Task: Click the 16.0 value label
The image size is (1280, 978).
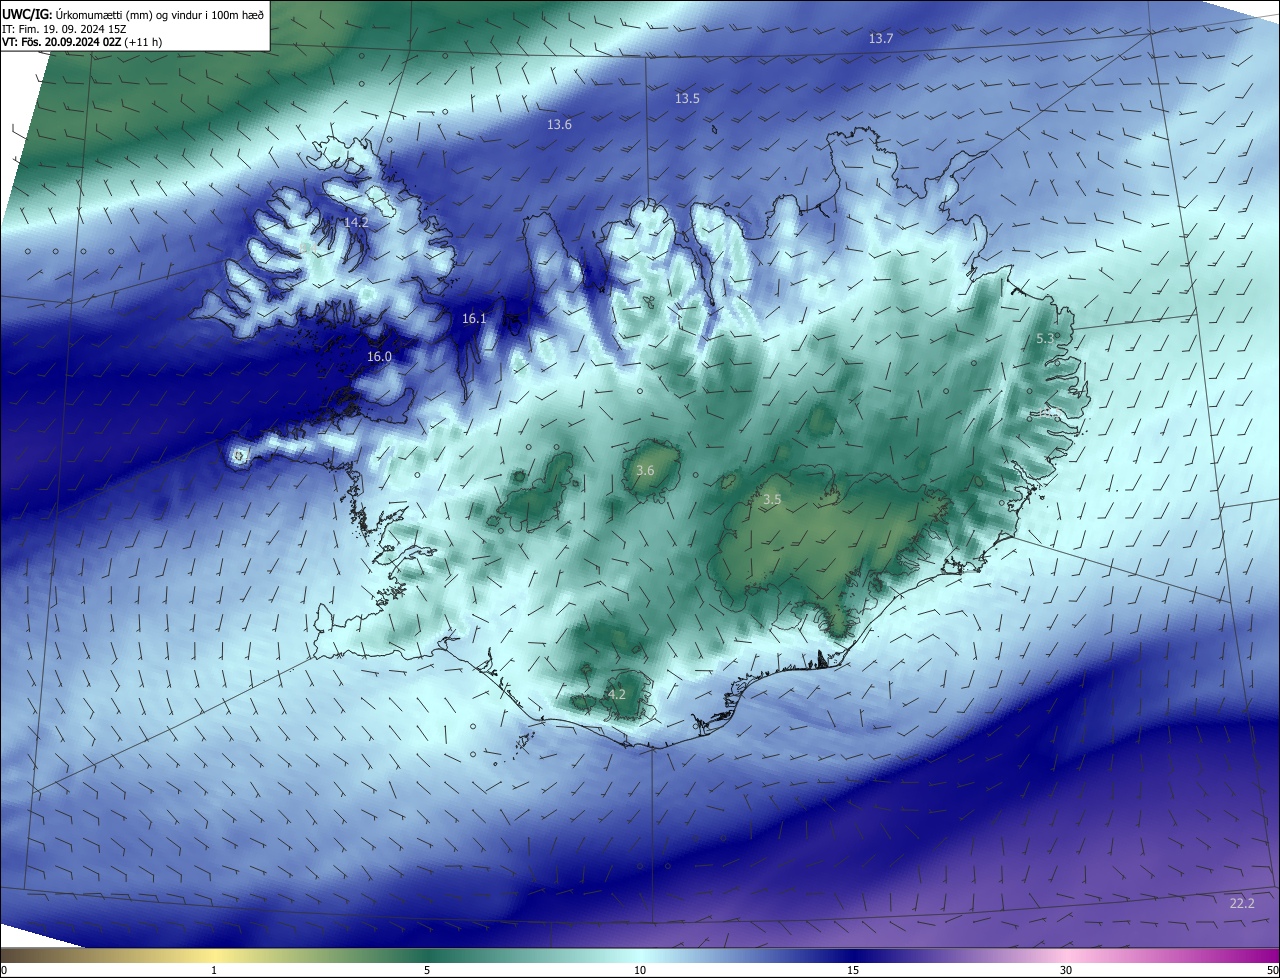Action: click(x=379, y=356)
